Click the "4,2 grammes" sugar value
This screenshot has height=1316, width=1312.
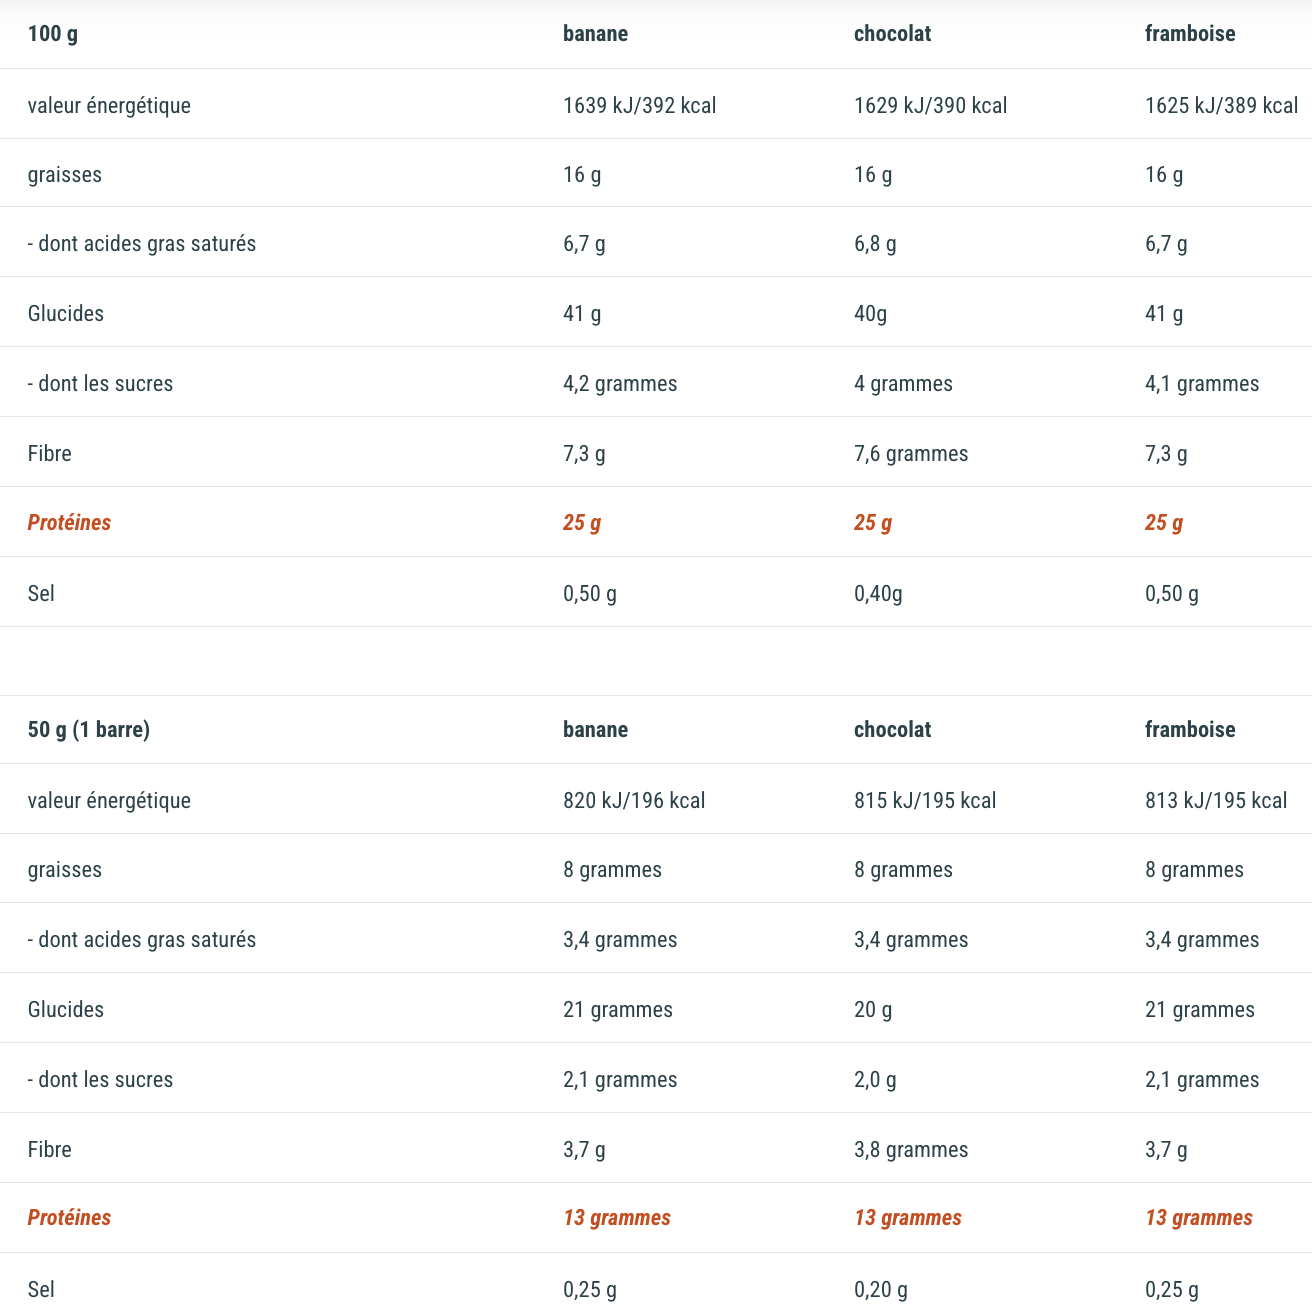(620, 384)
